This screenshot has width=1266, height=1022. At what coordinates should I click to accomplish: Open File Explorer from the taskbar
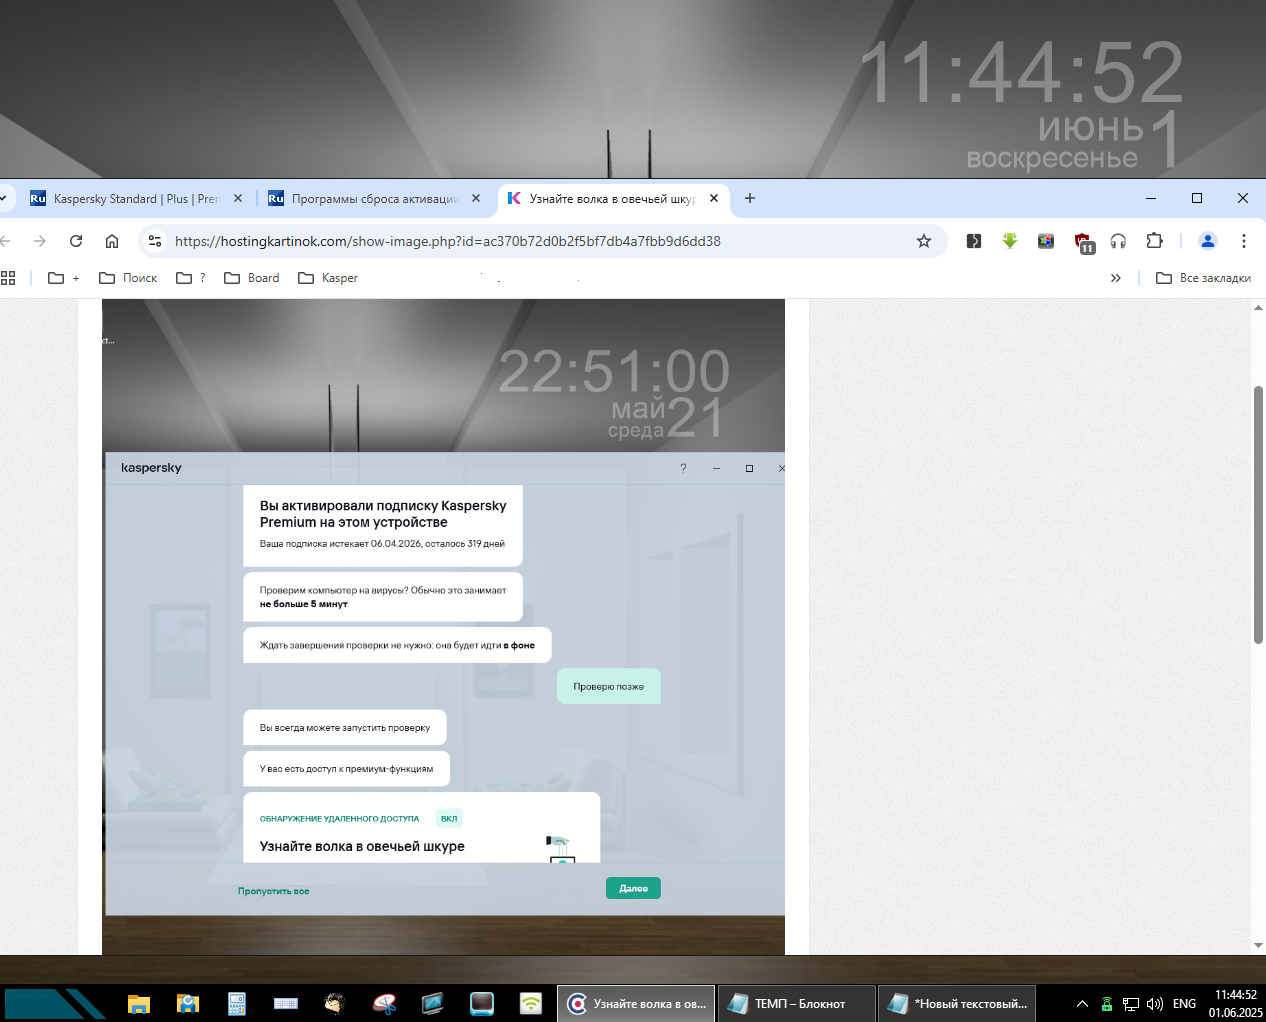(138, 1004)
